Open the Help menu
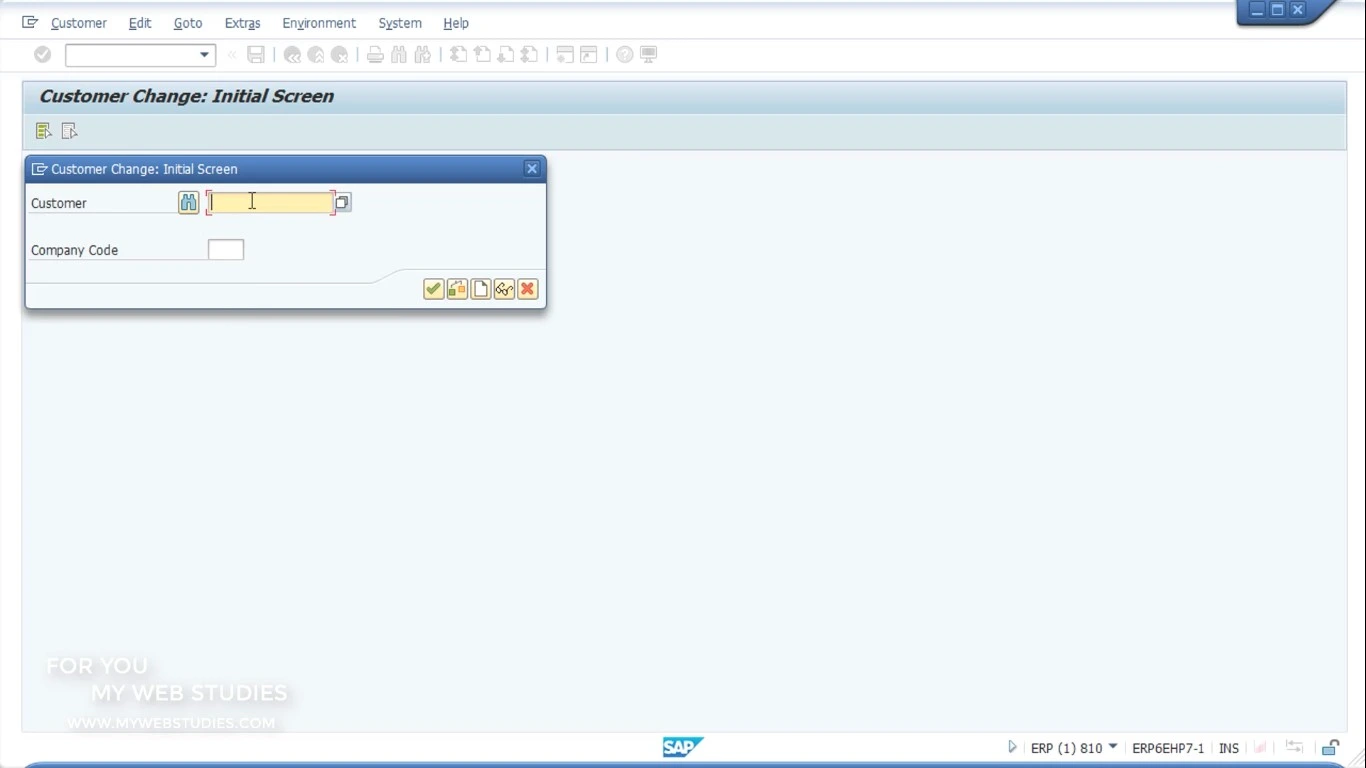This screenshot has width=1366, height=768. tap(456, 23)
